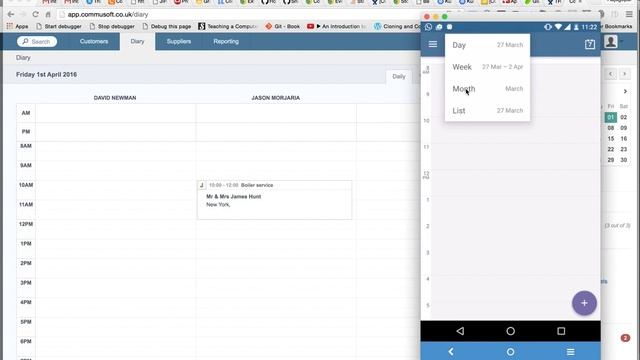Open the Apps bookmarks shortcut
This screenshot has height=360, width=640.
(17, 26)
